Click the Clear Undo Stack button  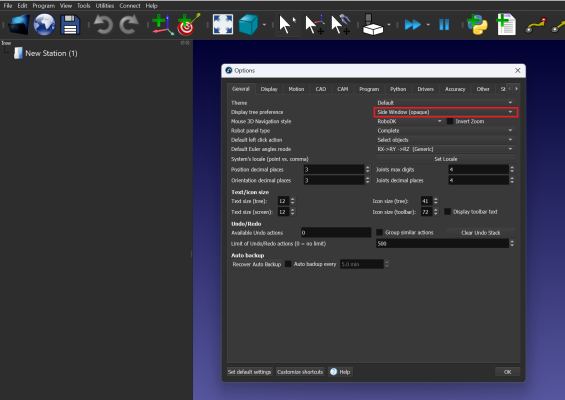coord(481,232)
